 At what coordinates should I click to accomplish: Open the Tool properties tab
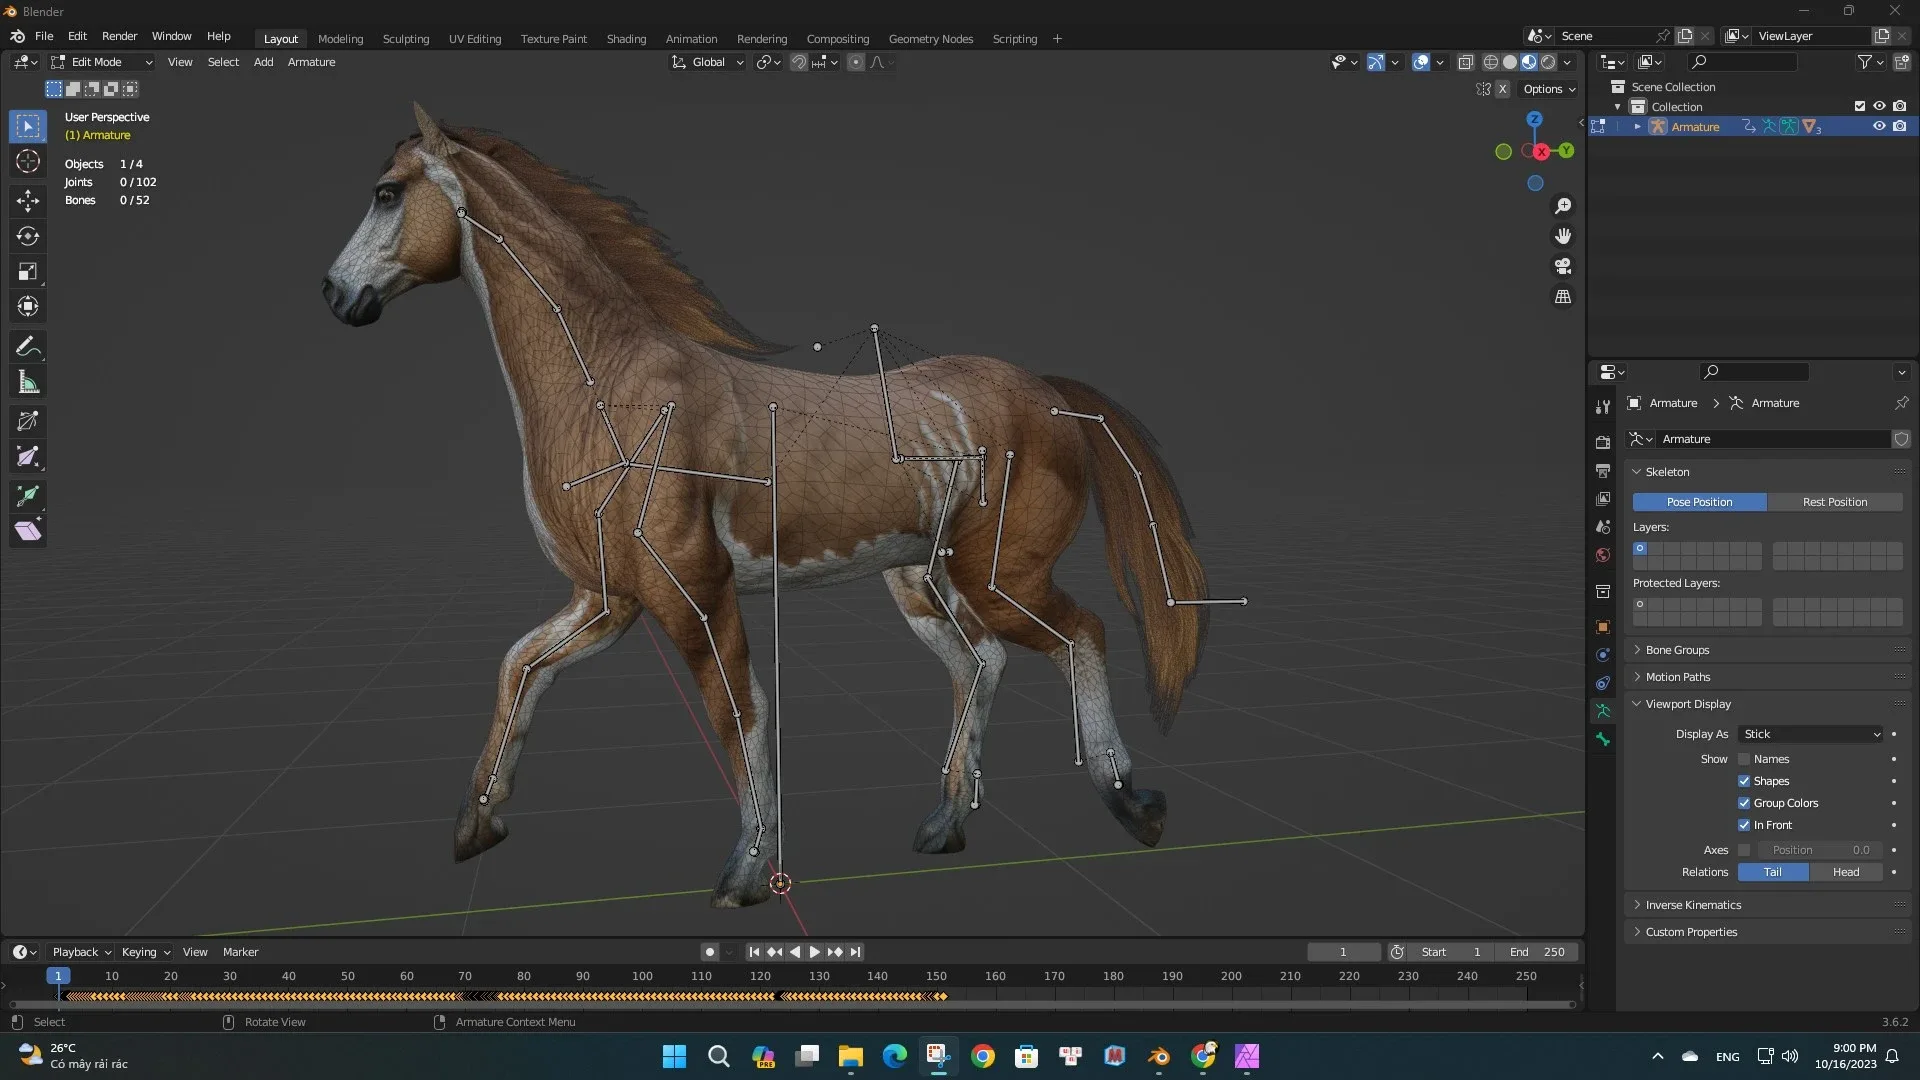click(1603, 406)
